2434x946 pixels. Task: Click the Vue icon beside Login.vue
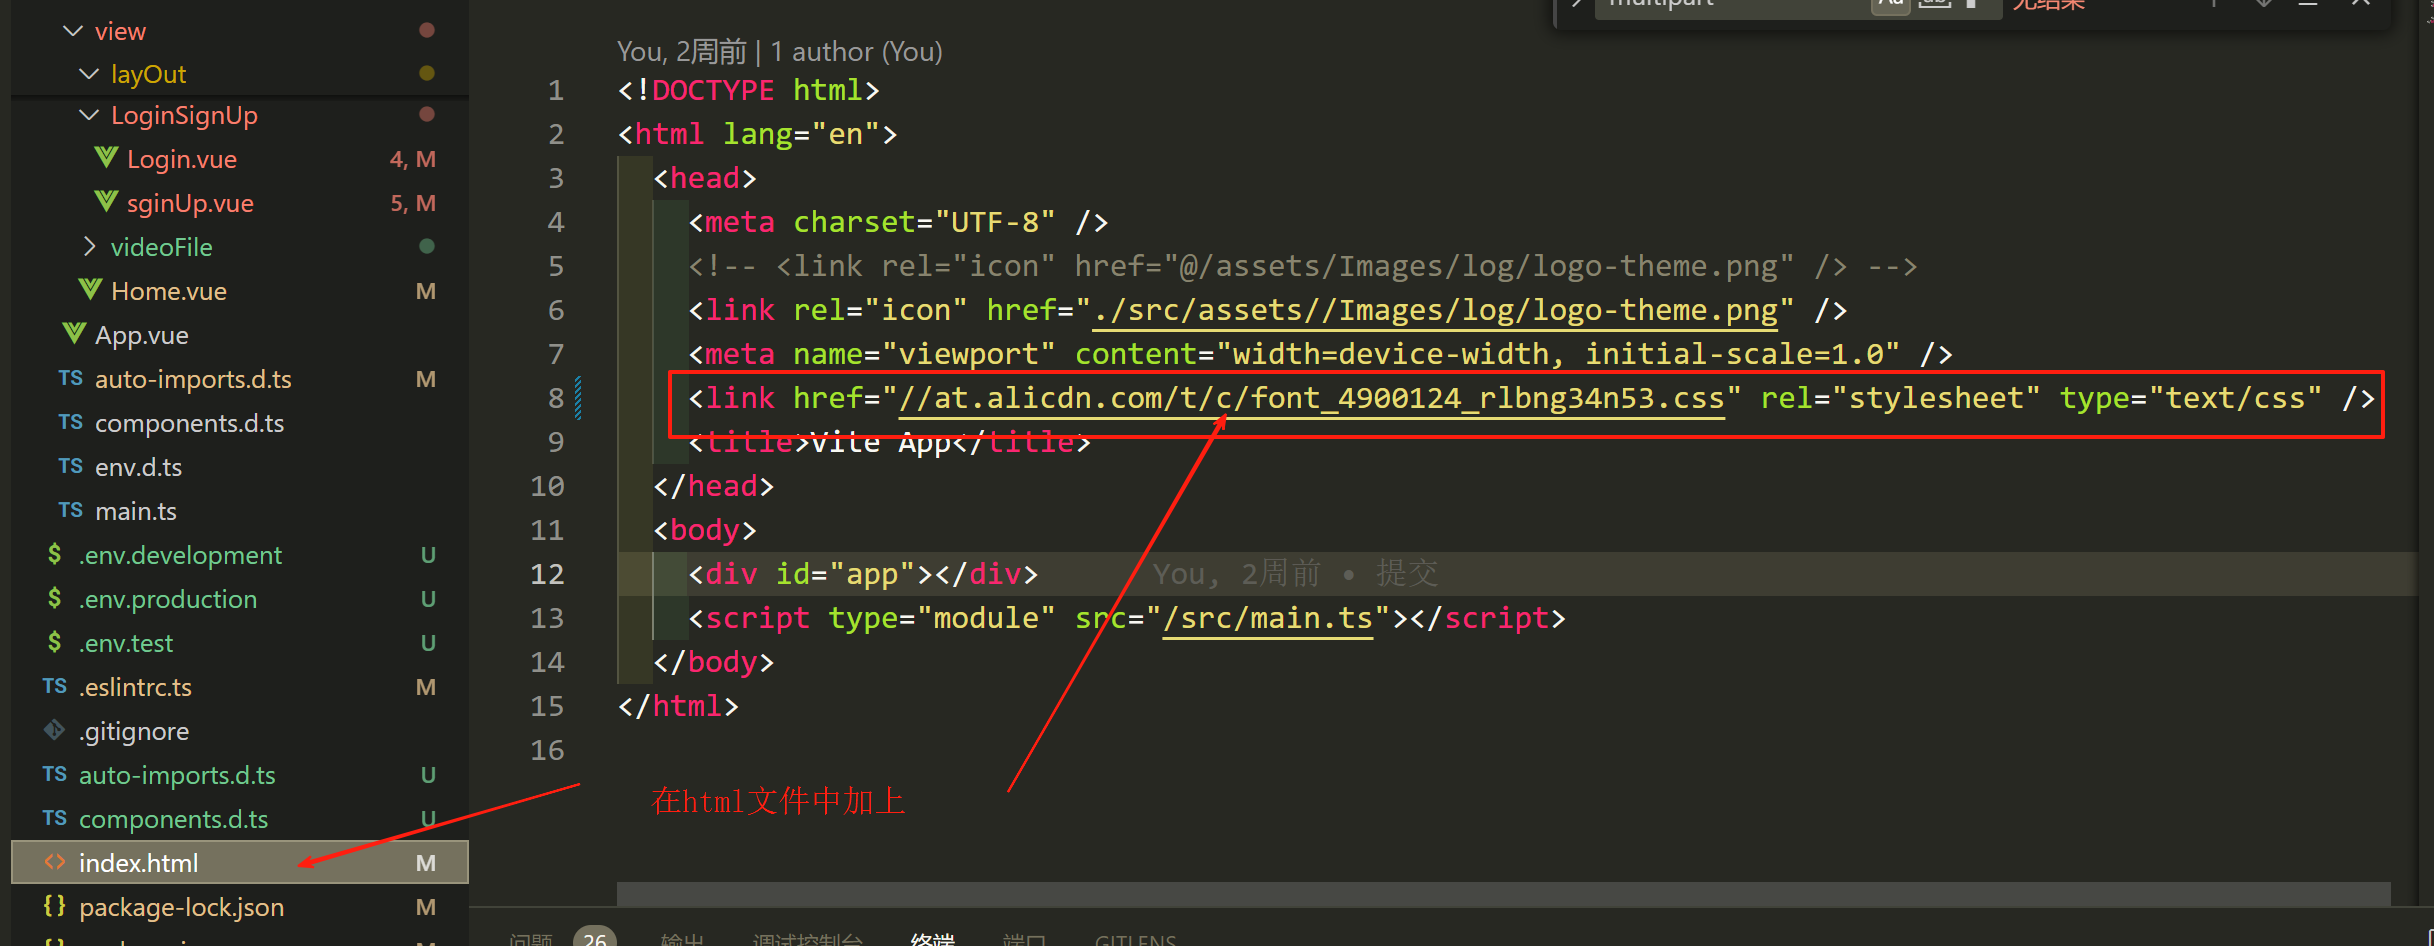pos(106,158)
